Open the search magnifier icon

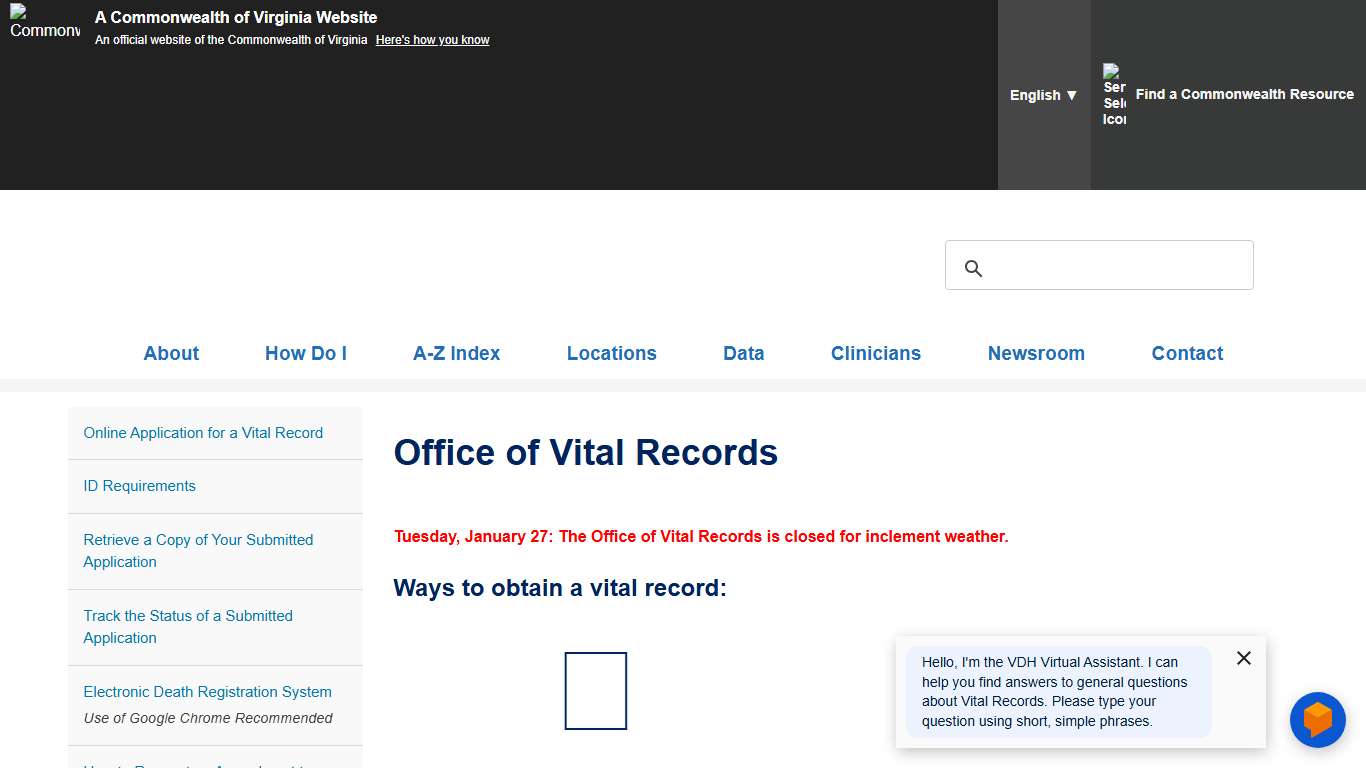point(973,268)
